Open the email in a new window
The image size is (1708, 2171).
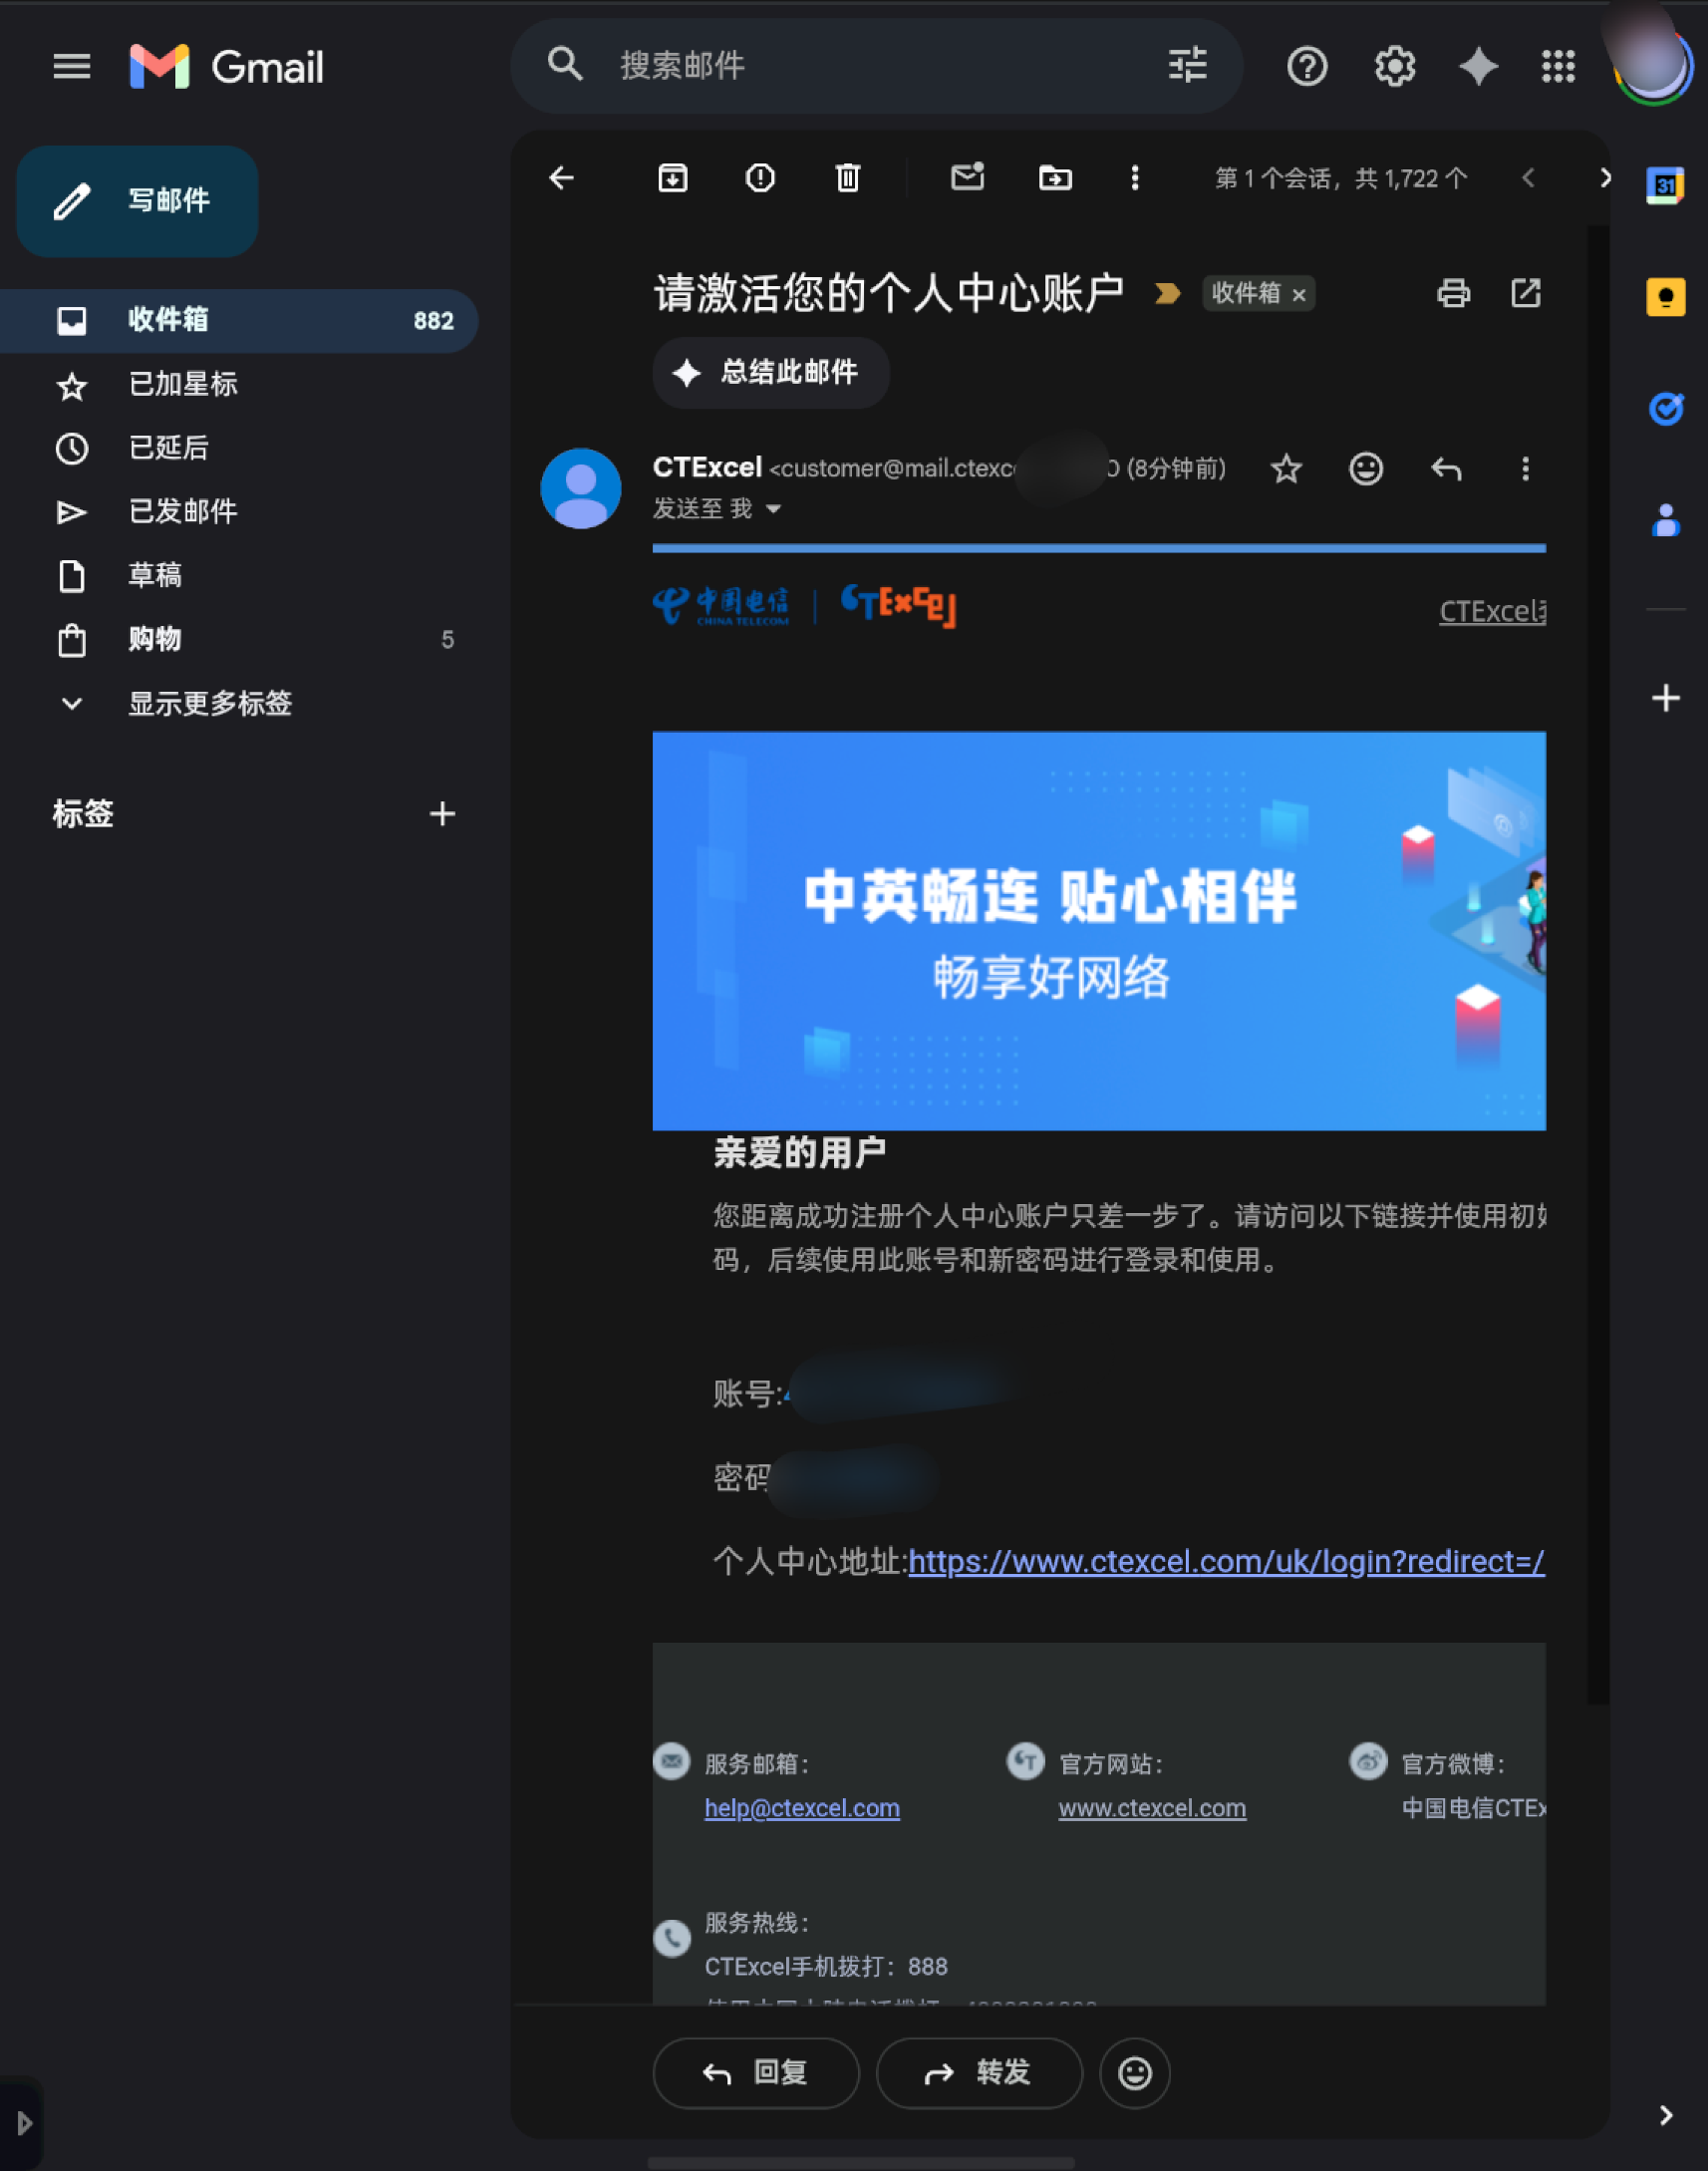(x=1524, y=293)
